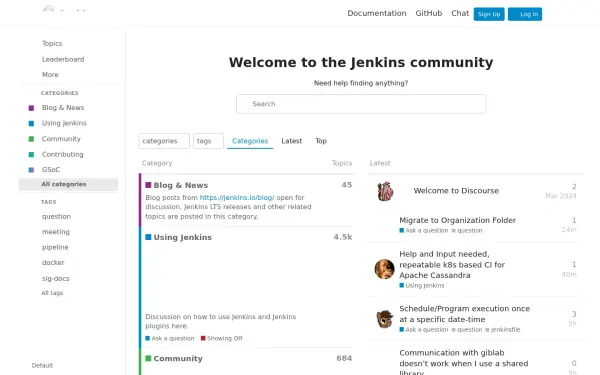Select Contributing in the sidebar

coord(62,154)
